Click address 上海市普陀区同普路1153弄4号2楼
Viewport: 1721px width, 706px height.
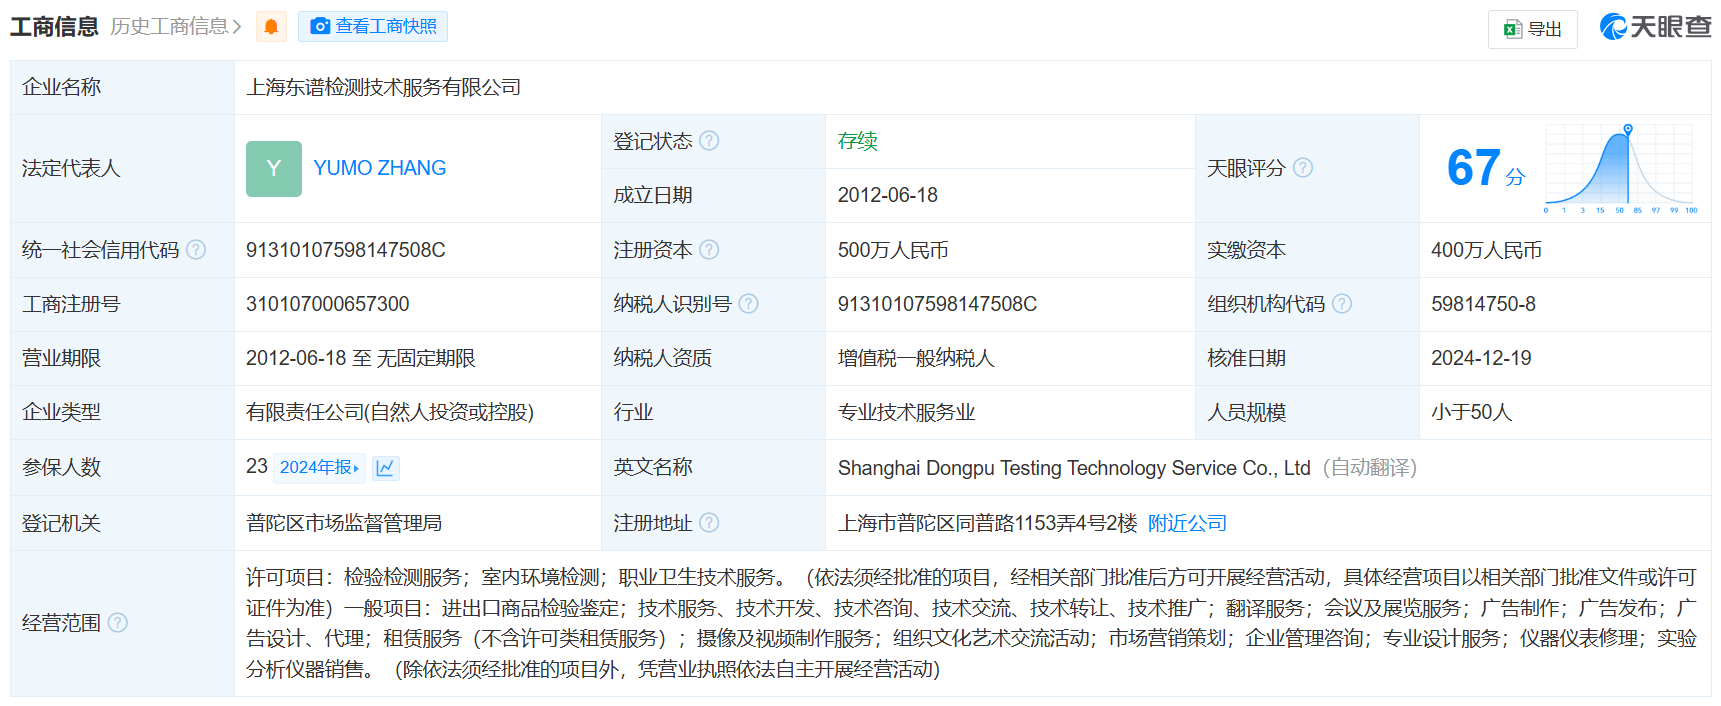coord(988,523)
